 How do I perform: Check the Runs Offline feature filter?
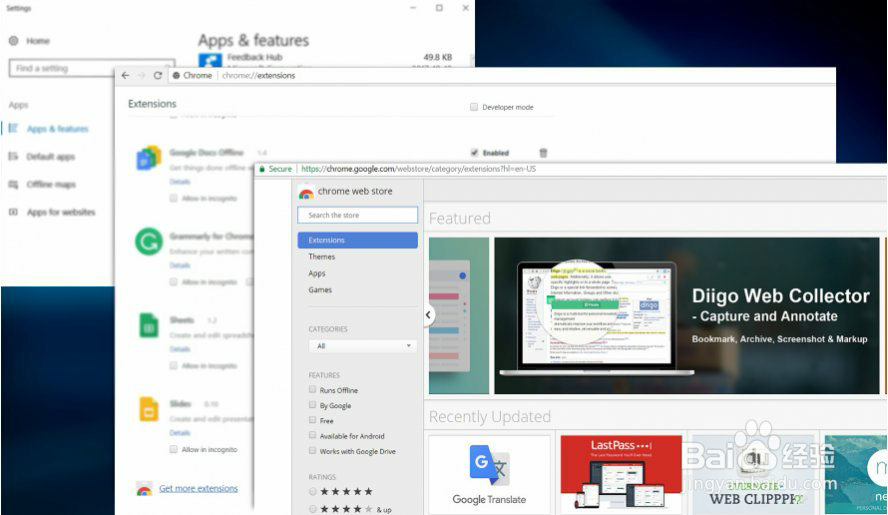[313, 389]
